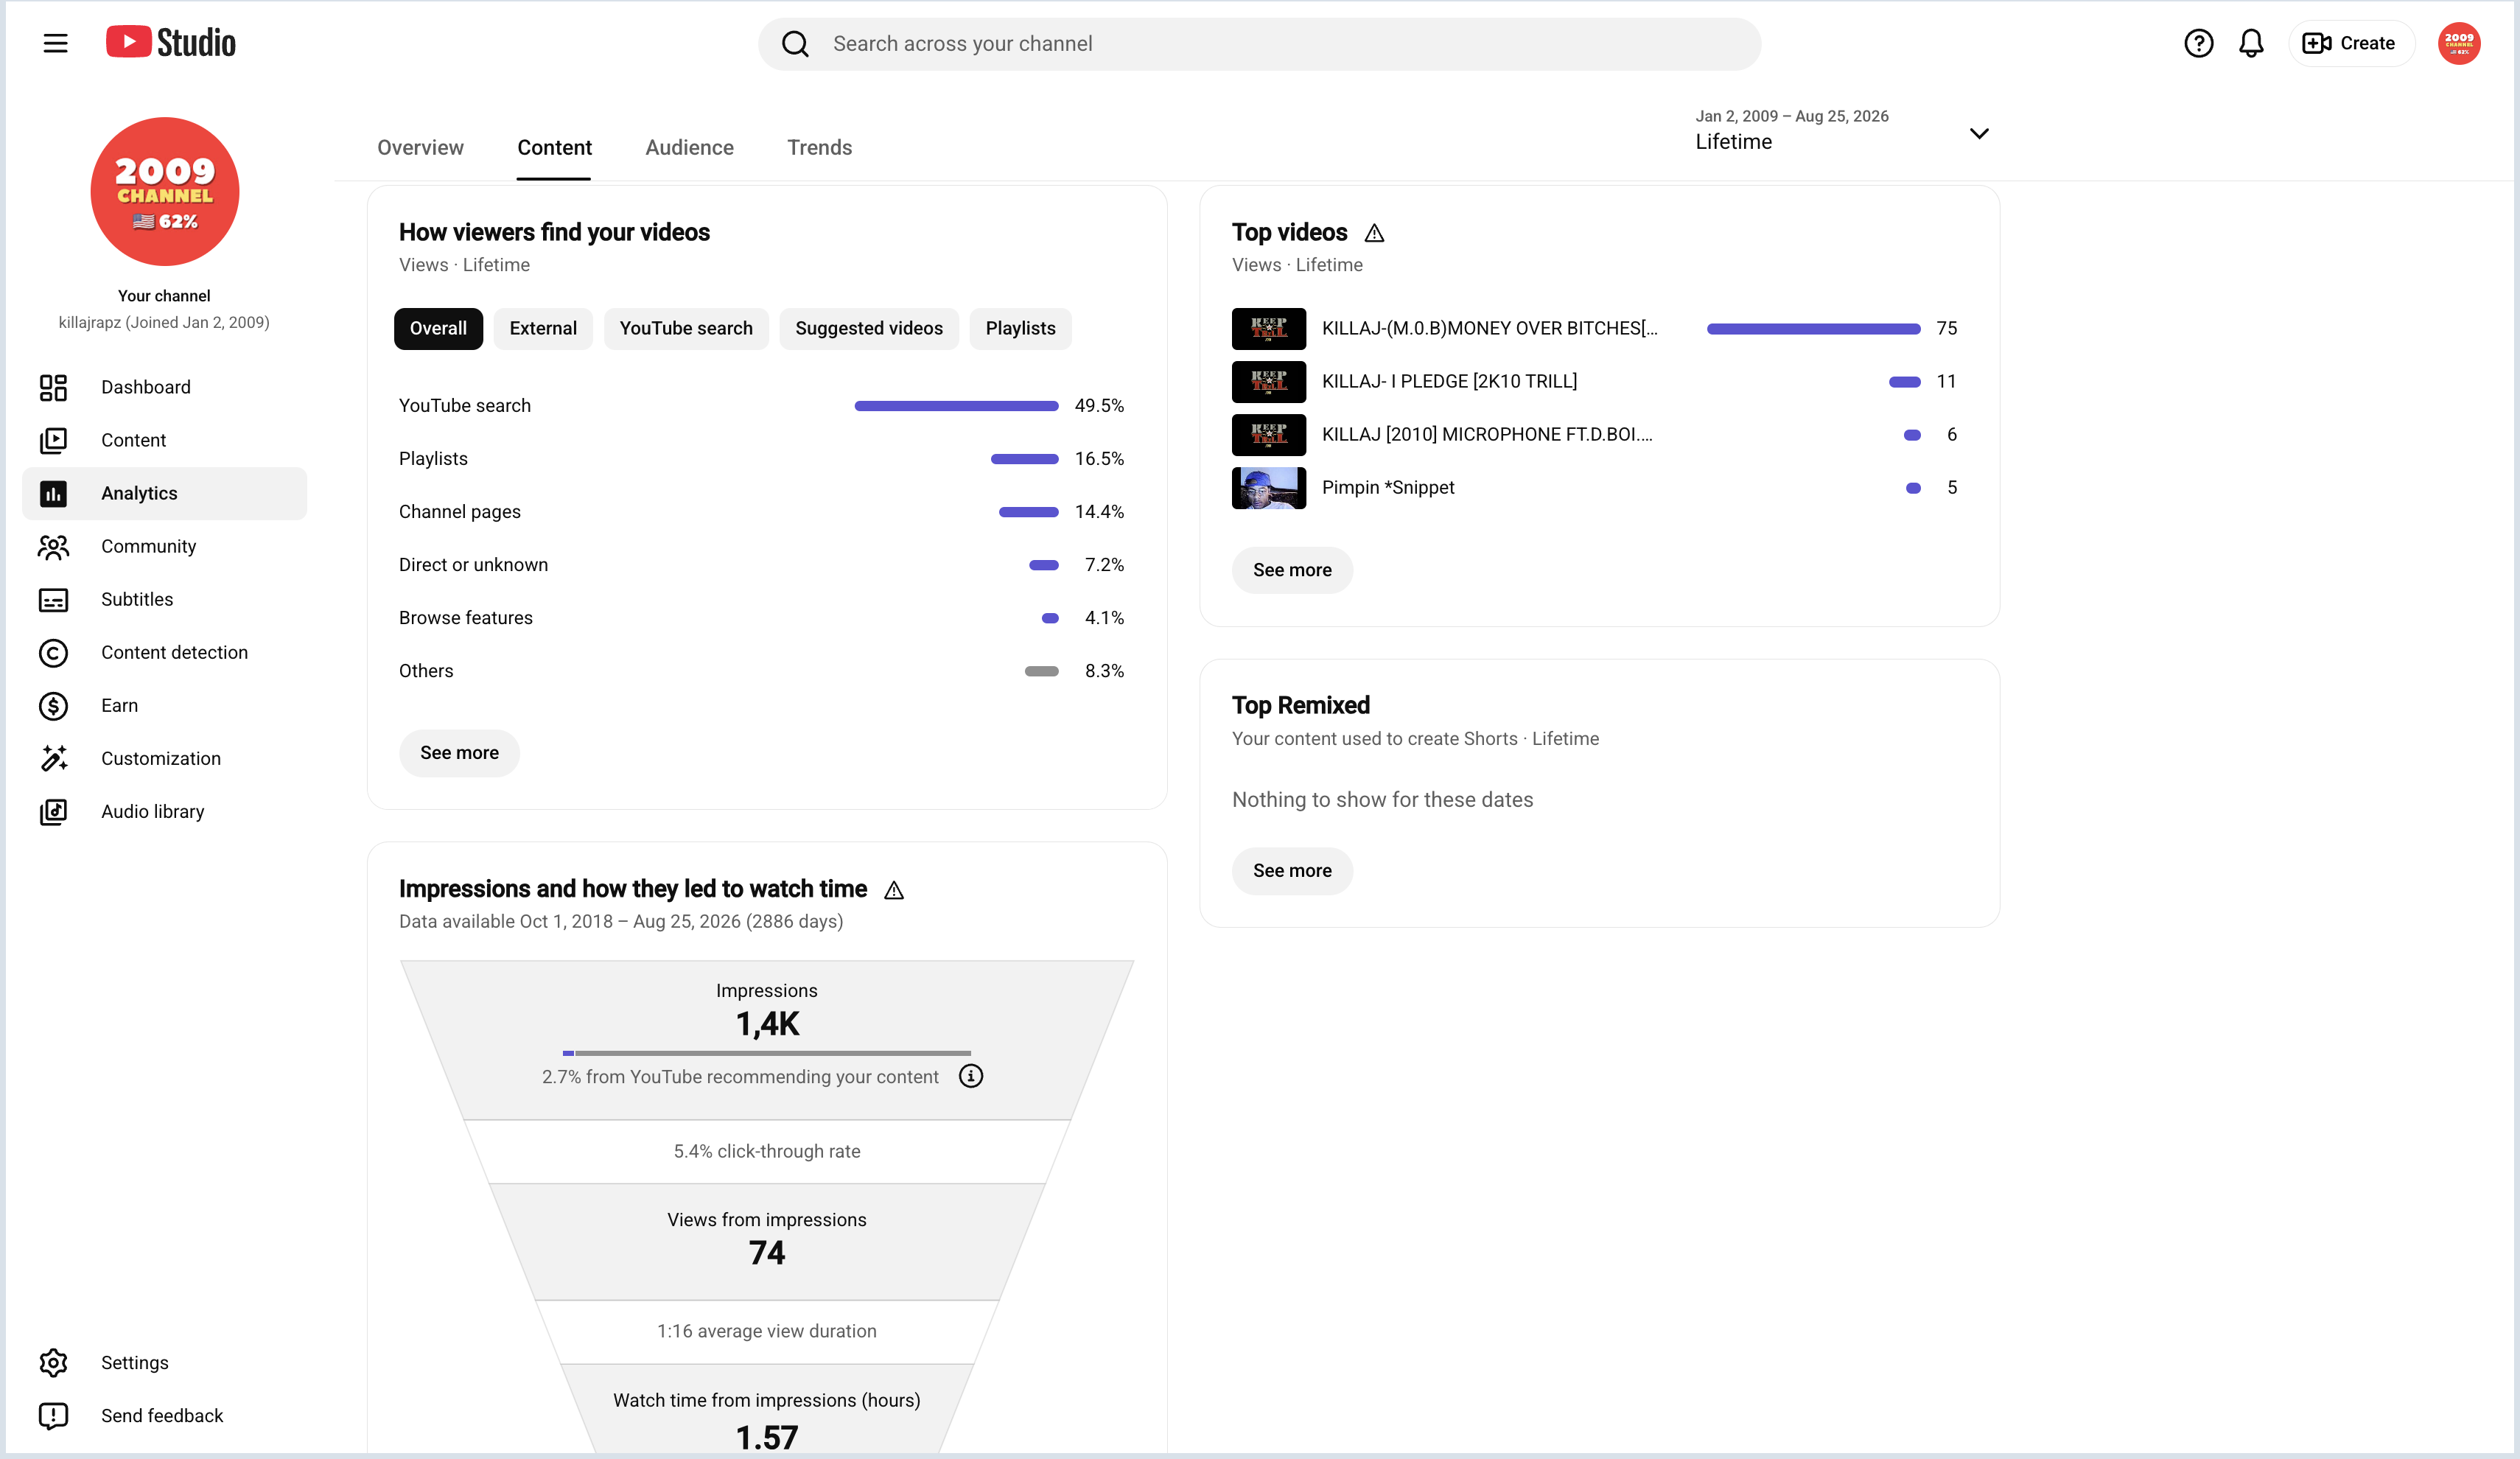Screen dimensions: 2520x1459
Task: Open Community in the sidebar
Action: (164, 546)
